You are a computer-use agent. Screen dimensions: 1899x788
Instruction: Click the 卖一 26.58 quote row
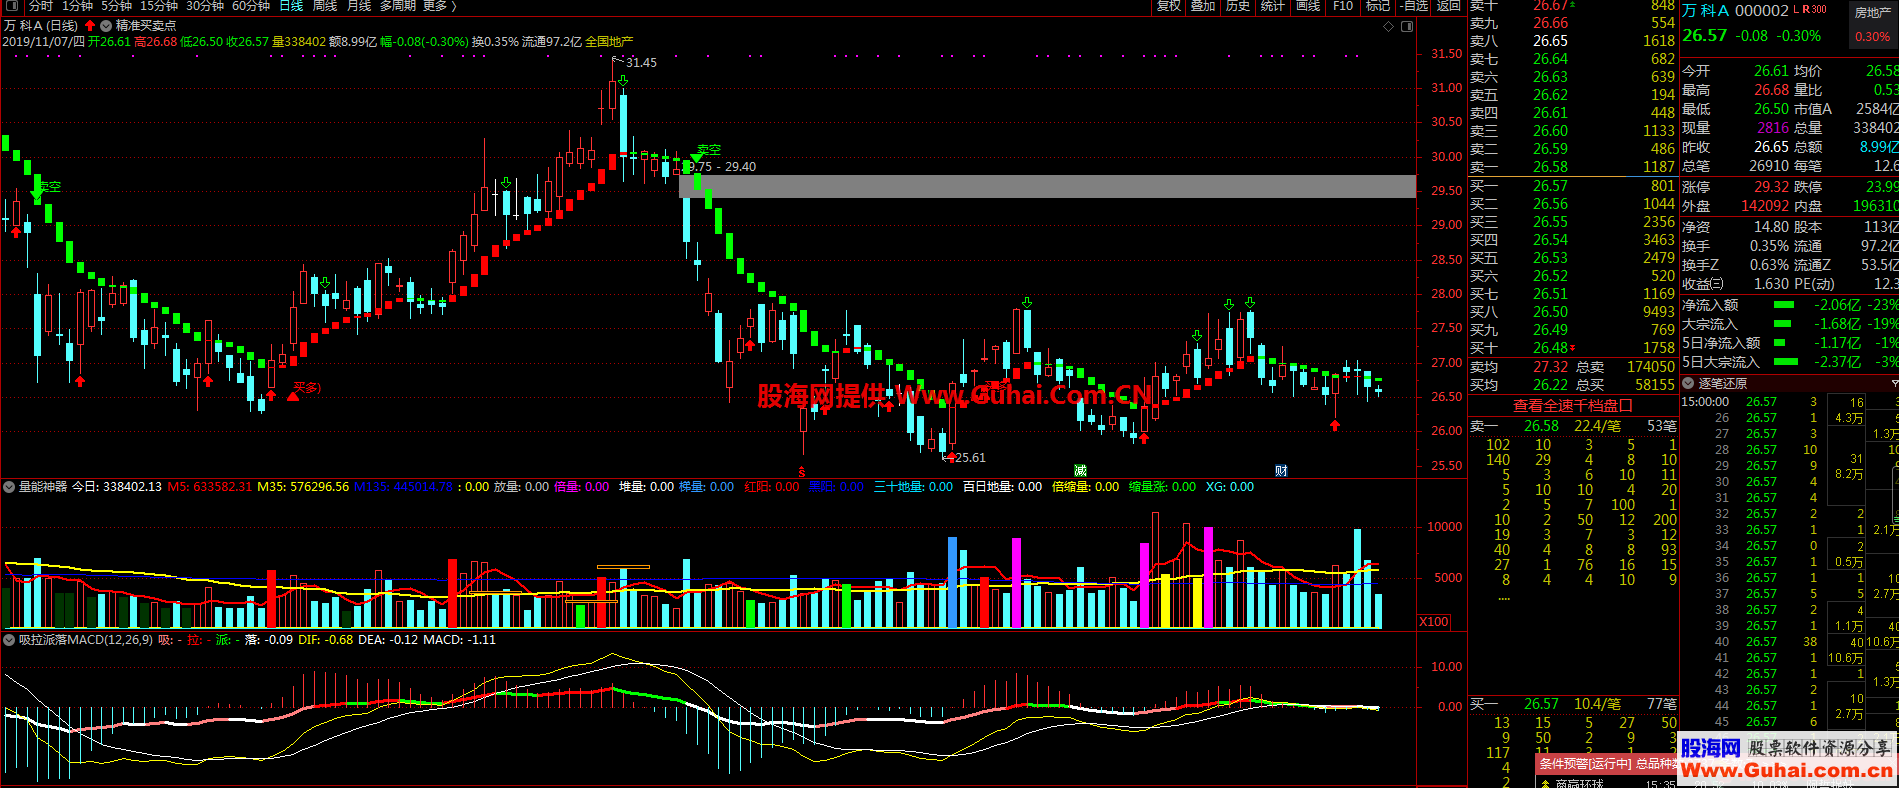click(x=1572, y=167)
